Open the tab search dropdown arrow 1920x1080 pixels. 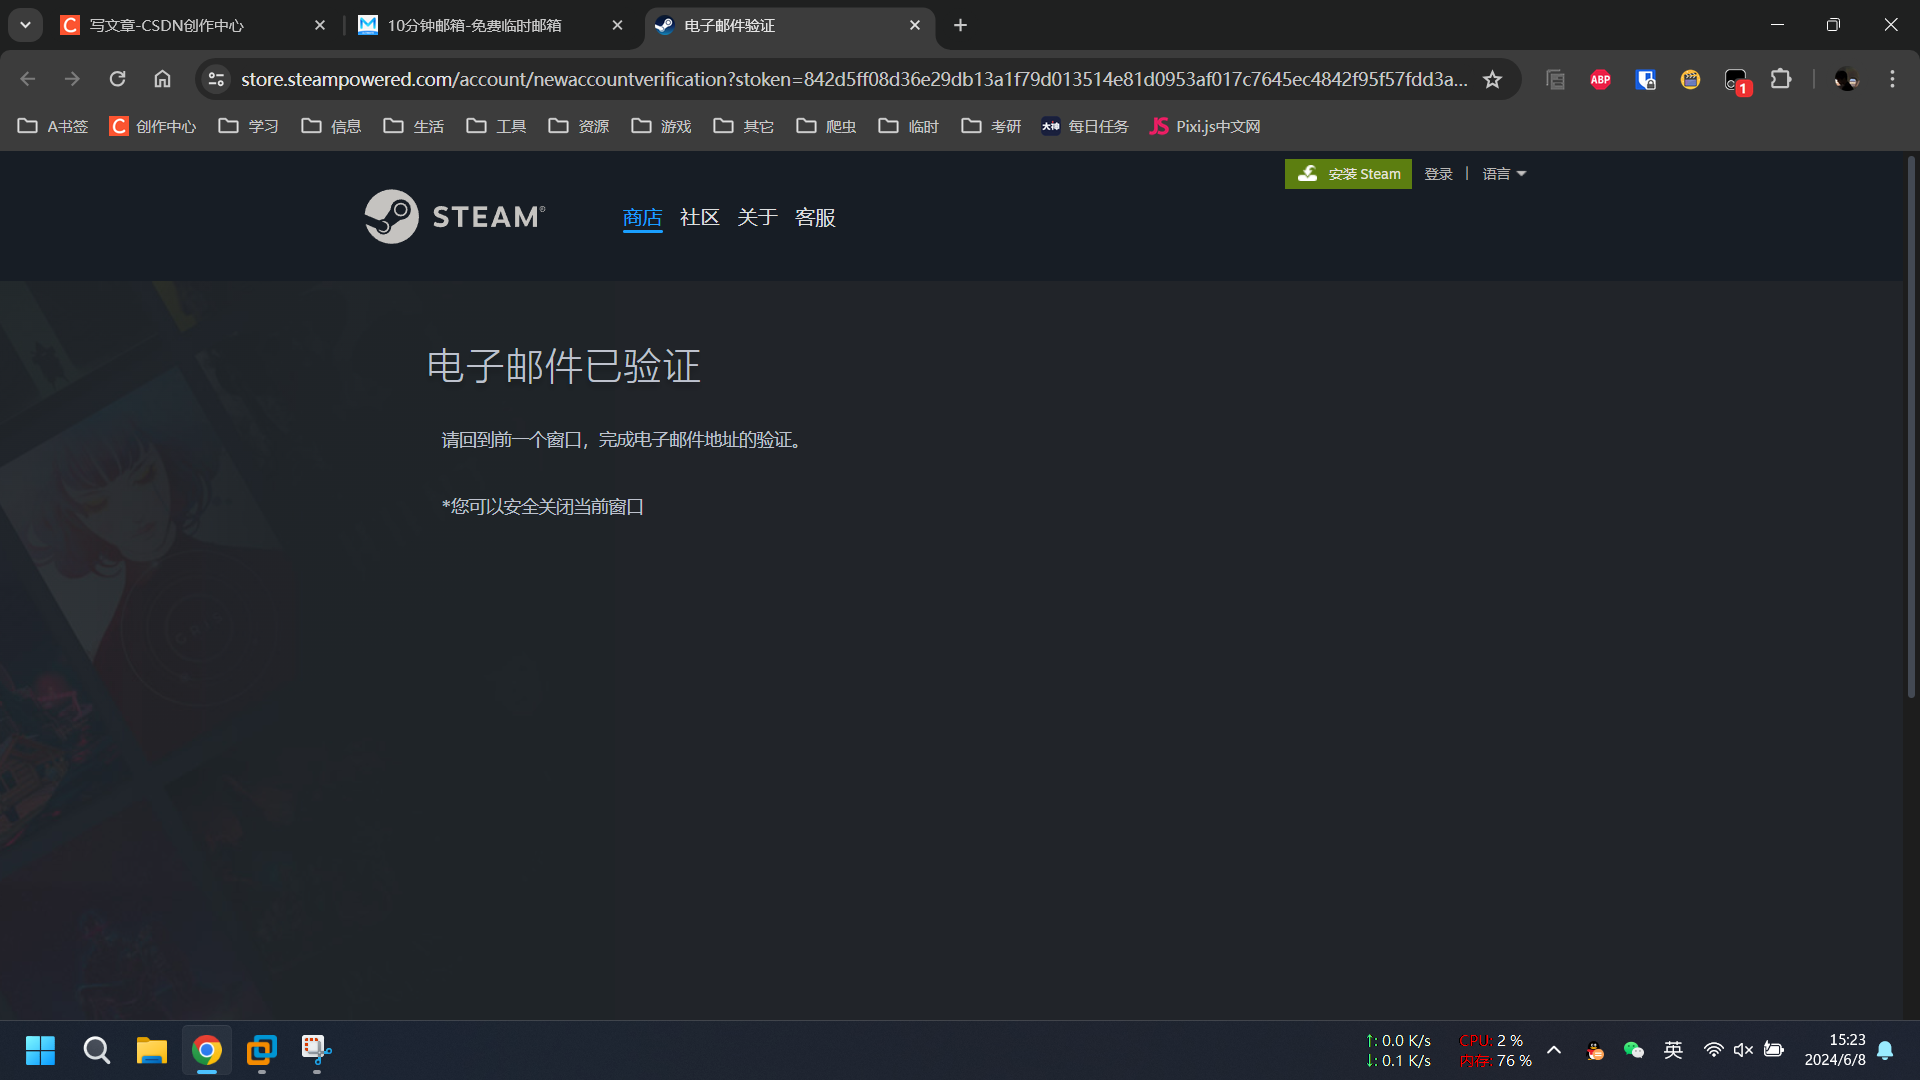(x=25, y=25)
